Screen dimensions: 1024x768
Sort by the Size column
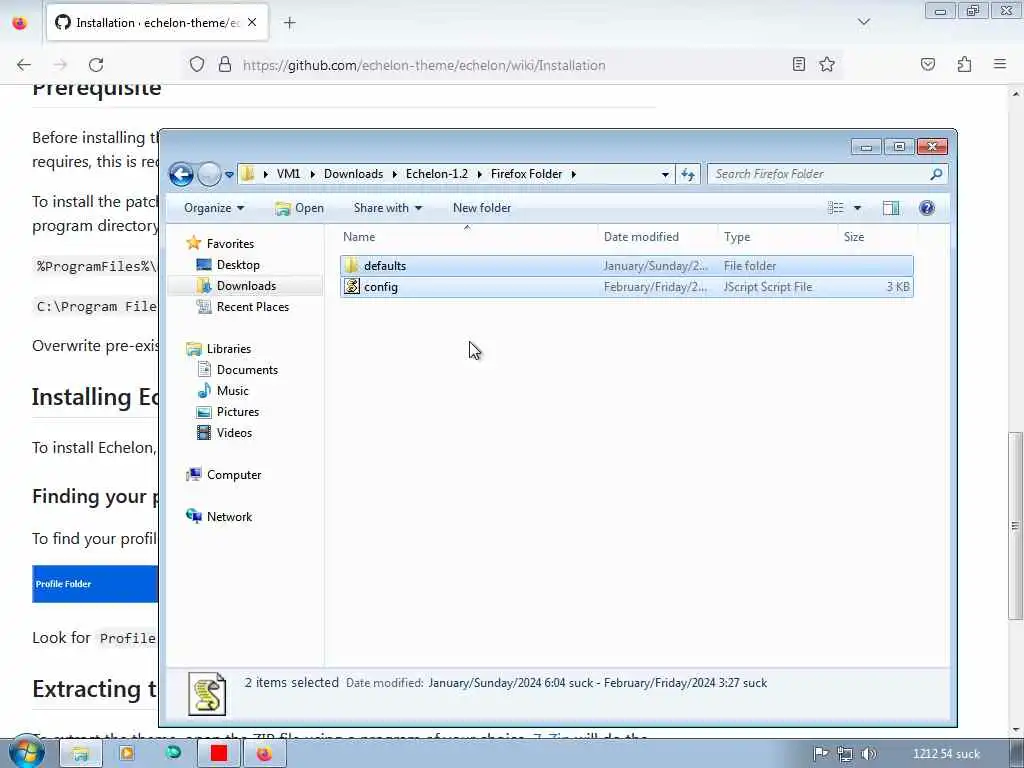click(877, 236)
